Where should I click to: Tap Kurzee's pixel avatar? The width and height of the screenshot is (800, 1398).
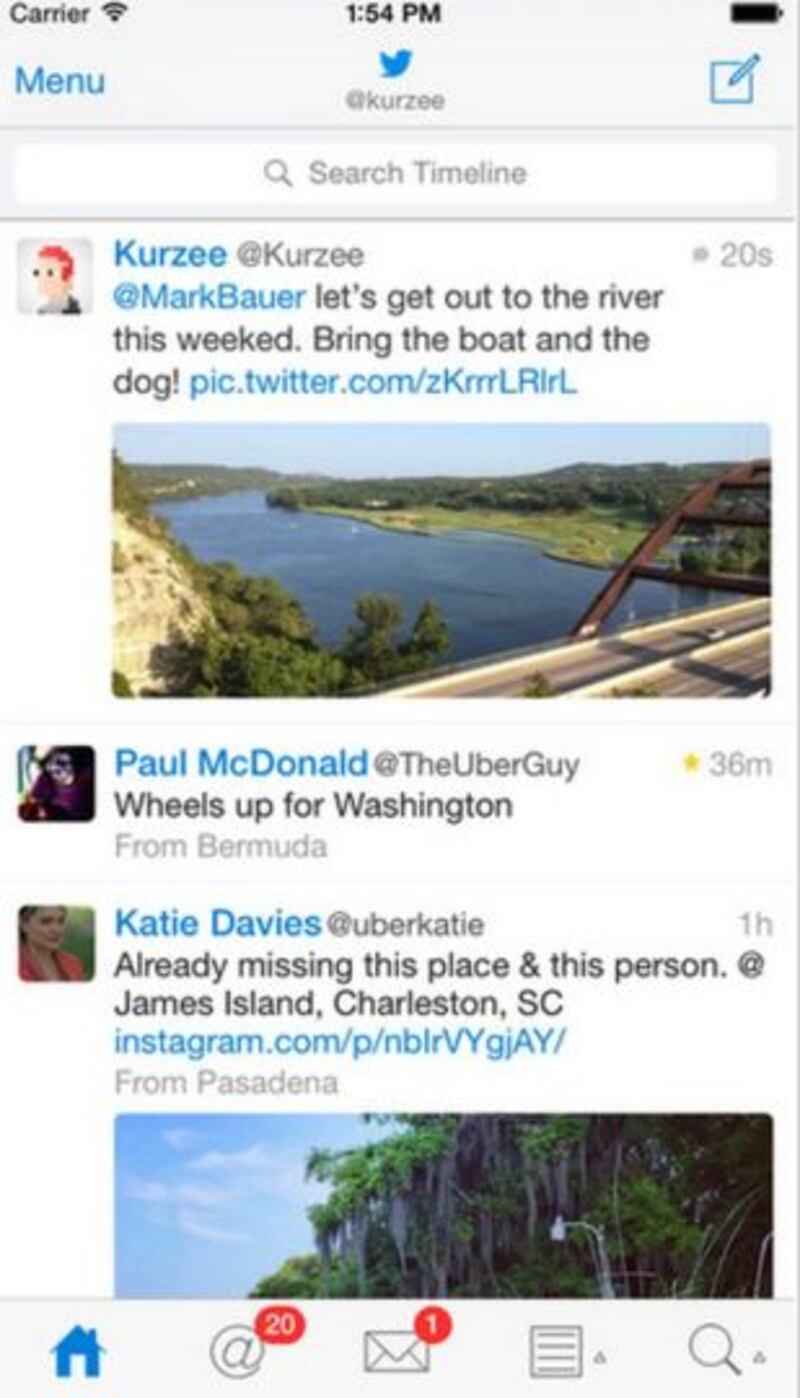point(55,277)
